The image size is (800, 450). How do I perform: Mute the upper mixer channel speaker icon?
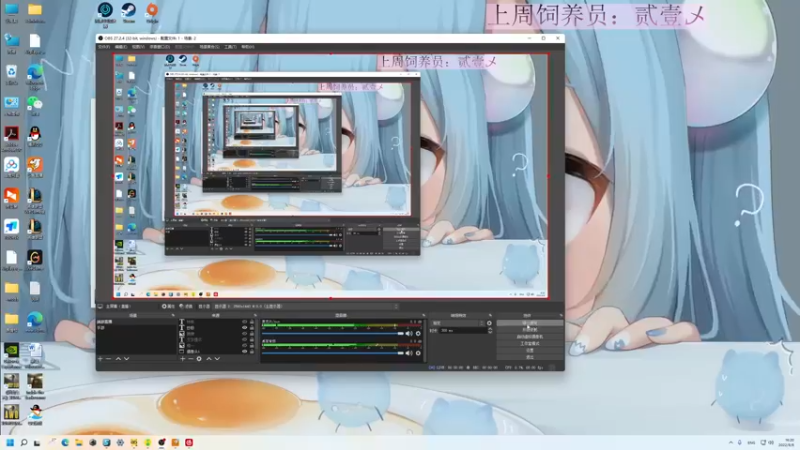pos(409,334)
